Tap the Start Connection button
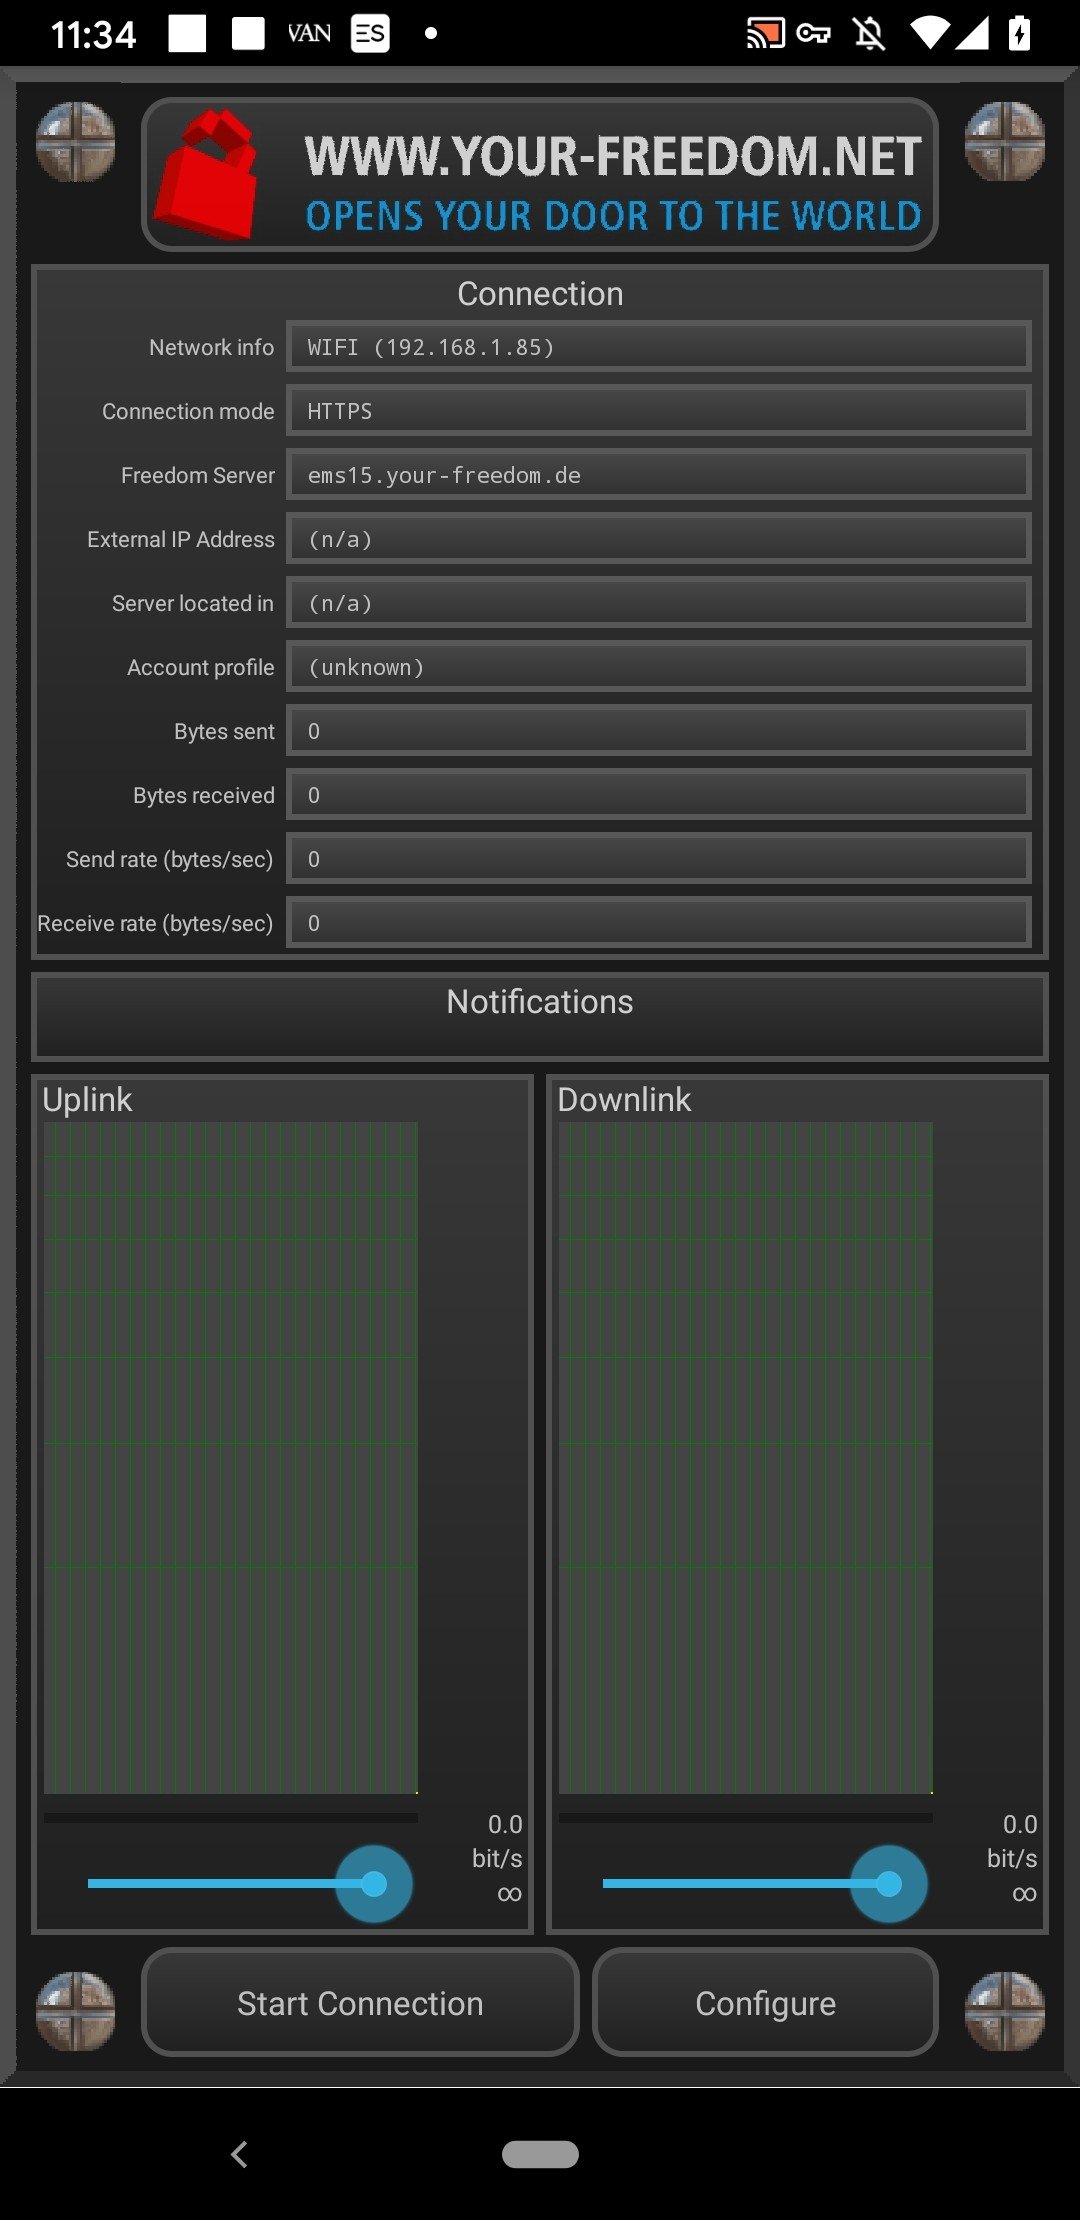Viewport: 1080px width, 2220px height. click(x=360, y=2002)
